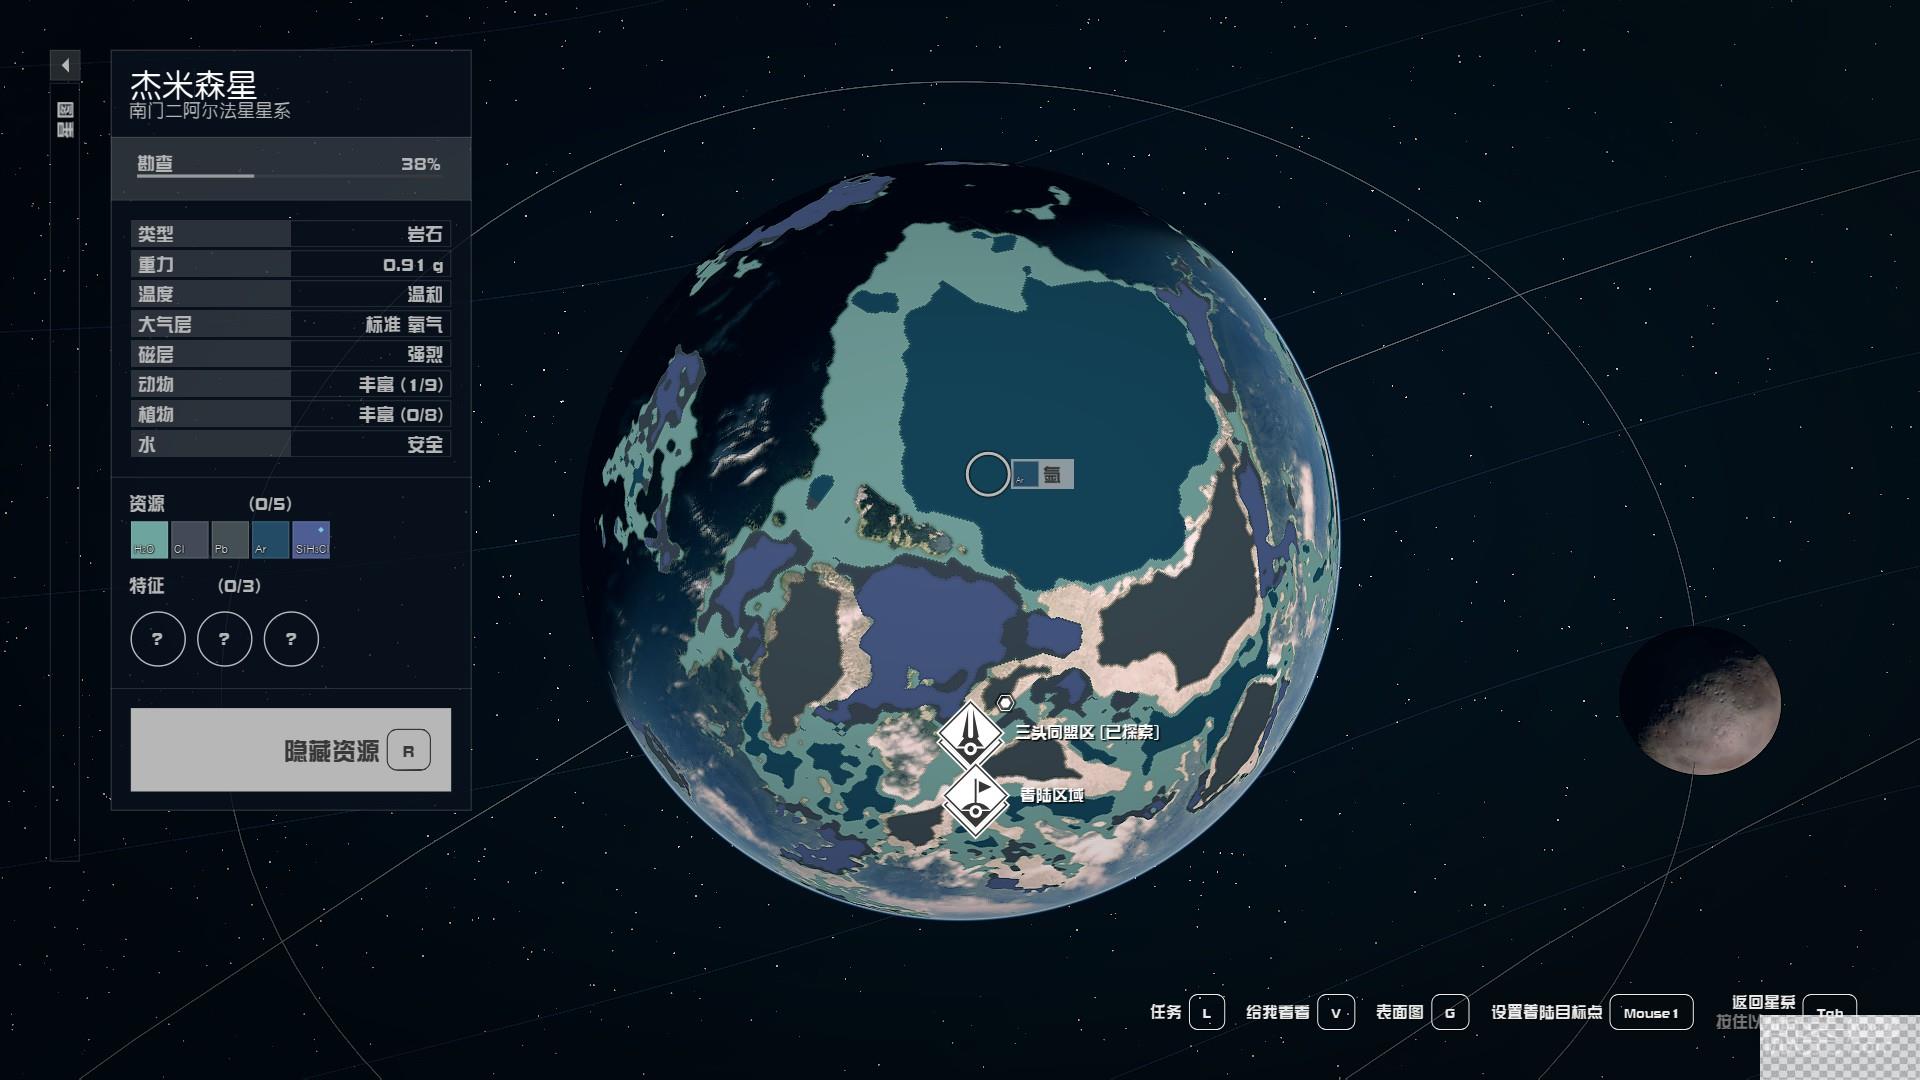Click the 大气层 标准 氧气 row
Screen dimensions: 1920x1080
(291, 324)
